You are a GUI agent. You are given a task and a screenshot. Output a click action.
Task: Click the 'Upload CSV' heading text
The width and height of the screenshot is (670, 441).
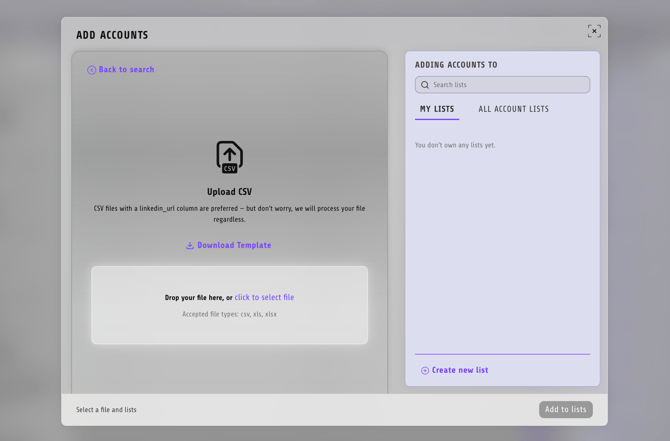[229, 192]
